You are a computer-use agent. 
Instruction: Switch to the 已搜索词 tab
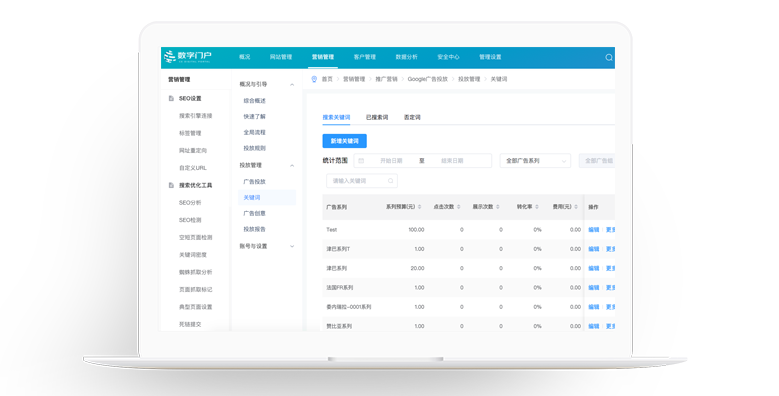(x=377, y=117)
